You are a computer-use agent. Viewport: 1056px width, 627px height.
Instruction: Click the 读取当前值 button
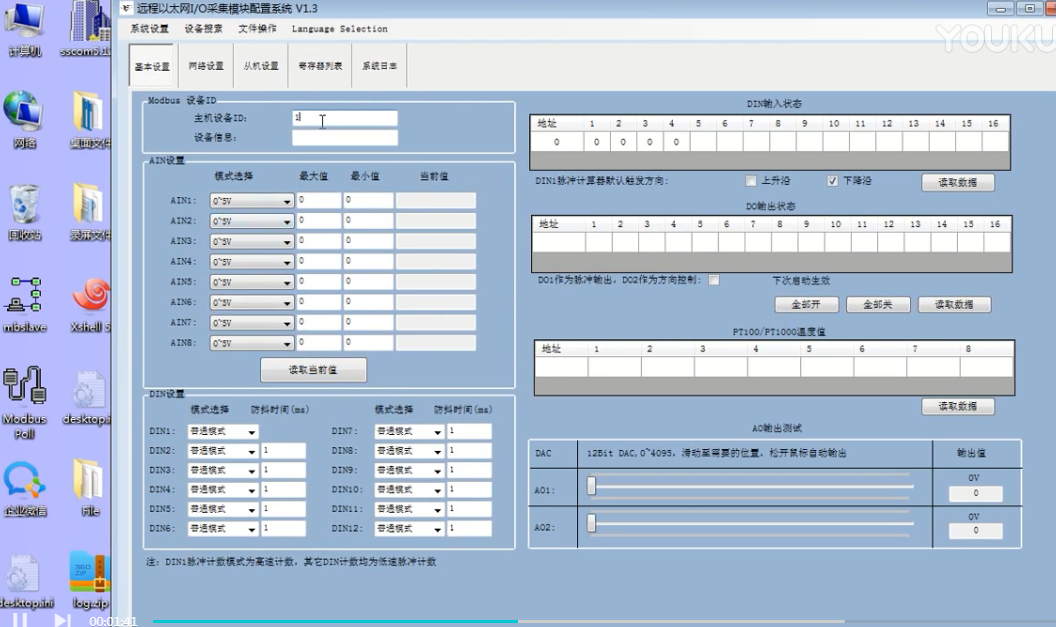[313, 370]
